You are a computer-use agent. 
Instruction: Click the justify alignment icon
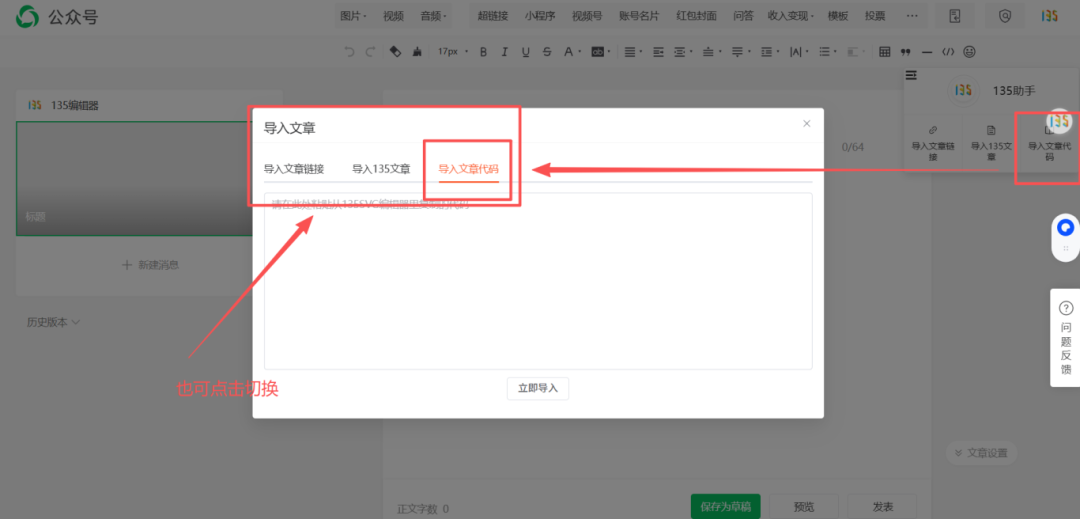pos(630,52)
